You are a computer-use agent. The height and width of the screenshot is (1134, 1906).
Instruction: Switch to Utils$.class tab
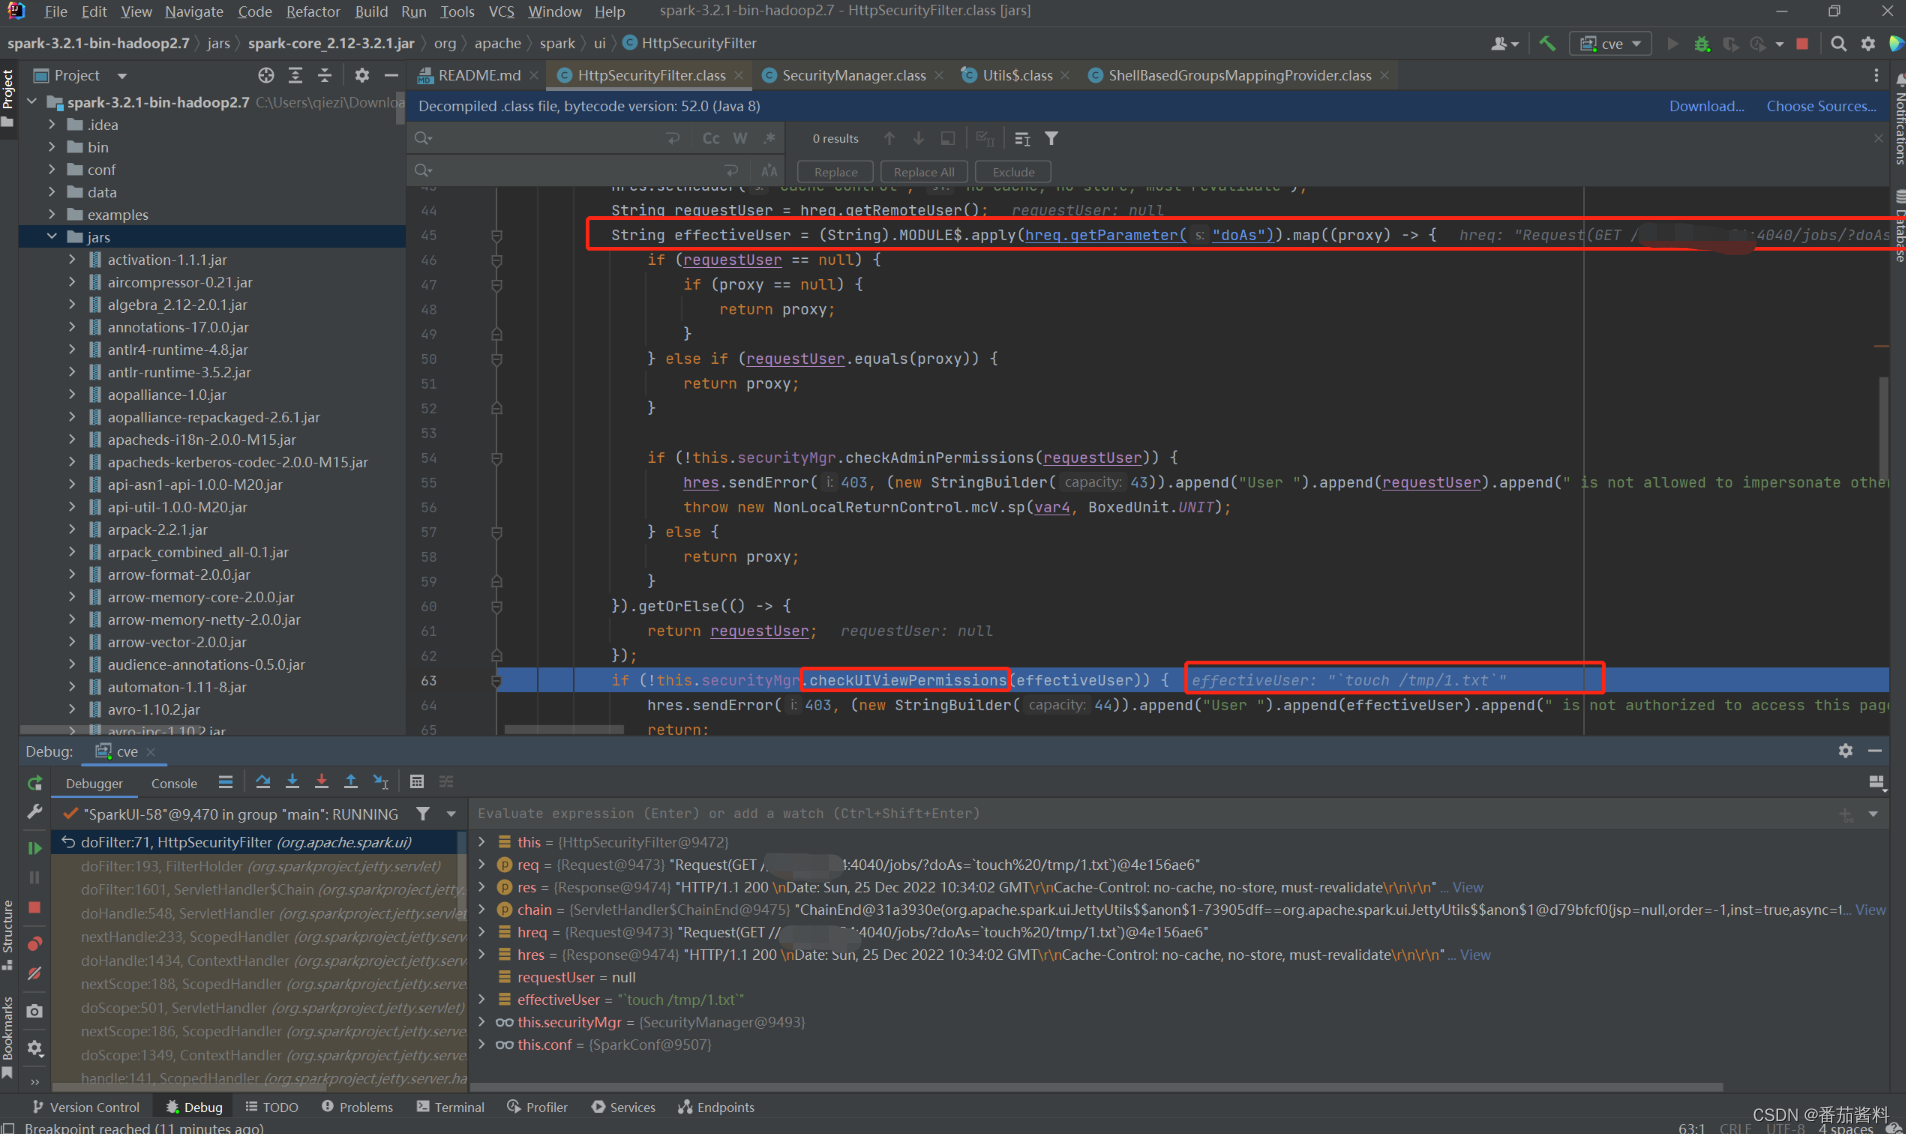1017,75
